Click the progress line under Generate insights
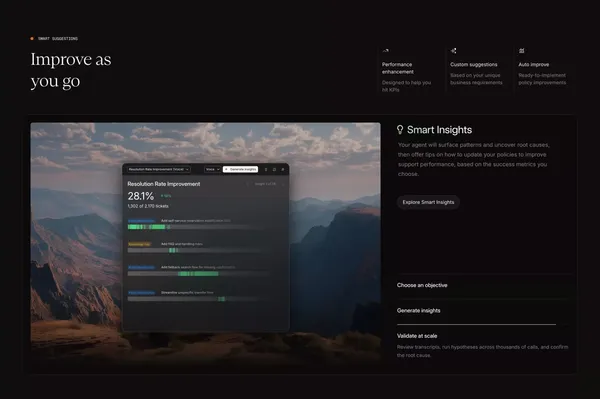The width and height of the screenshot is (600, 399). click(x=476, y=324)
